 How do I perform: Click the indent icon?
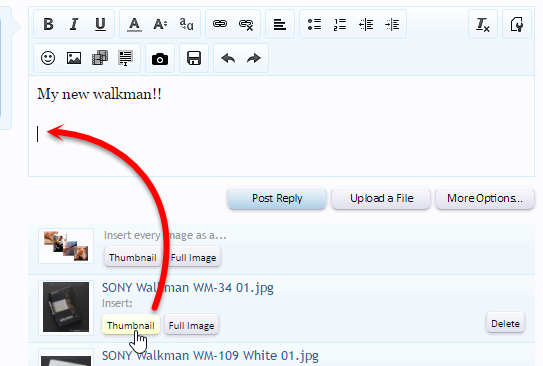tap(392, 24)
